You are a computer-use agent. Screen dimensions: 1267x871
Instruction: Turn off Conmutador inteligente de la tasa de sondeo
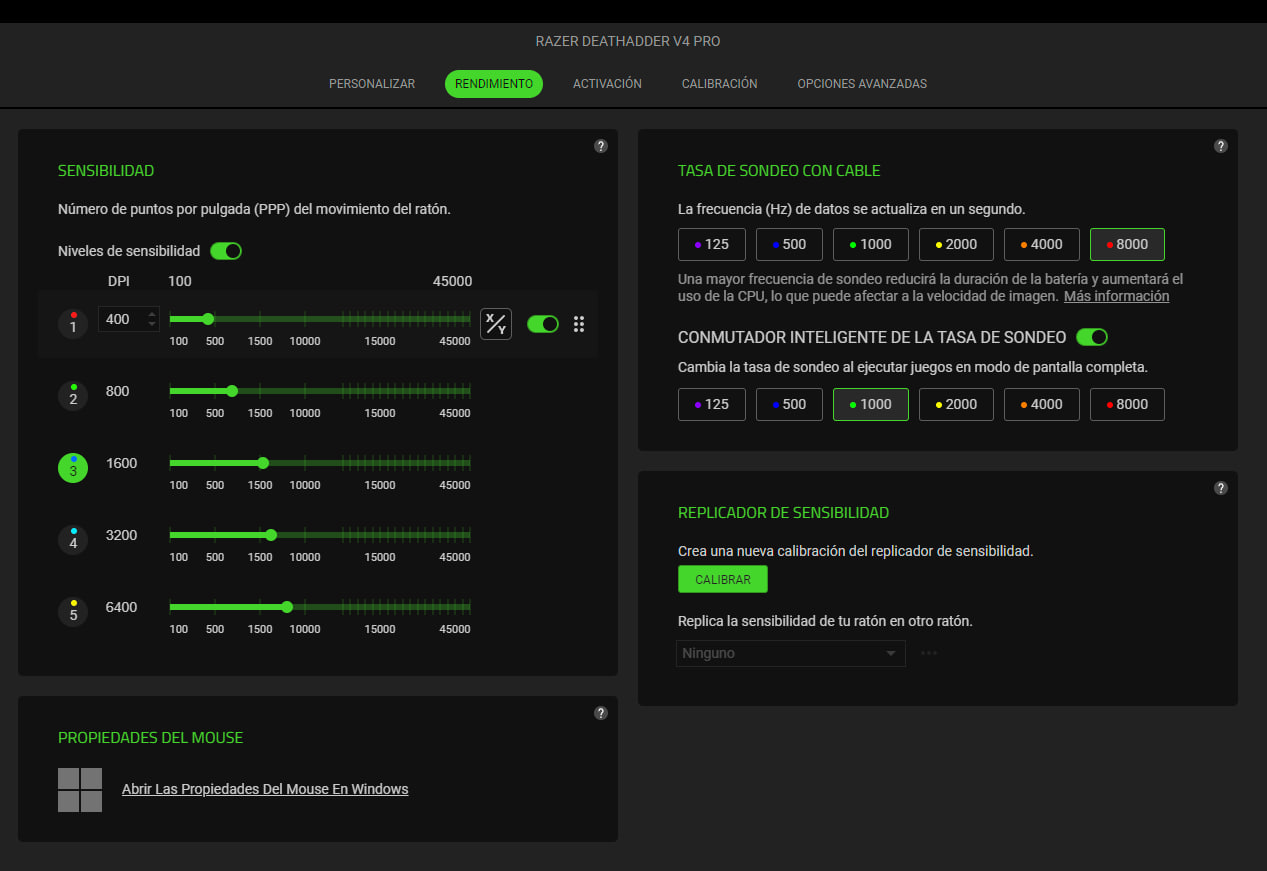(1092, 337)
